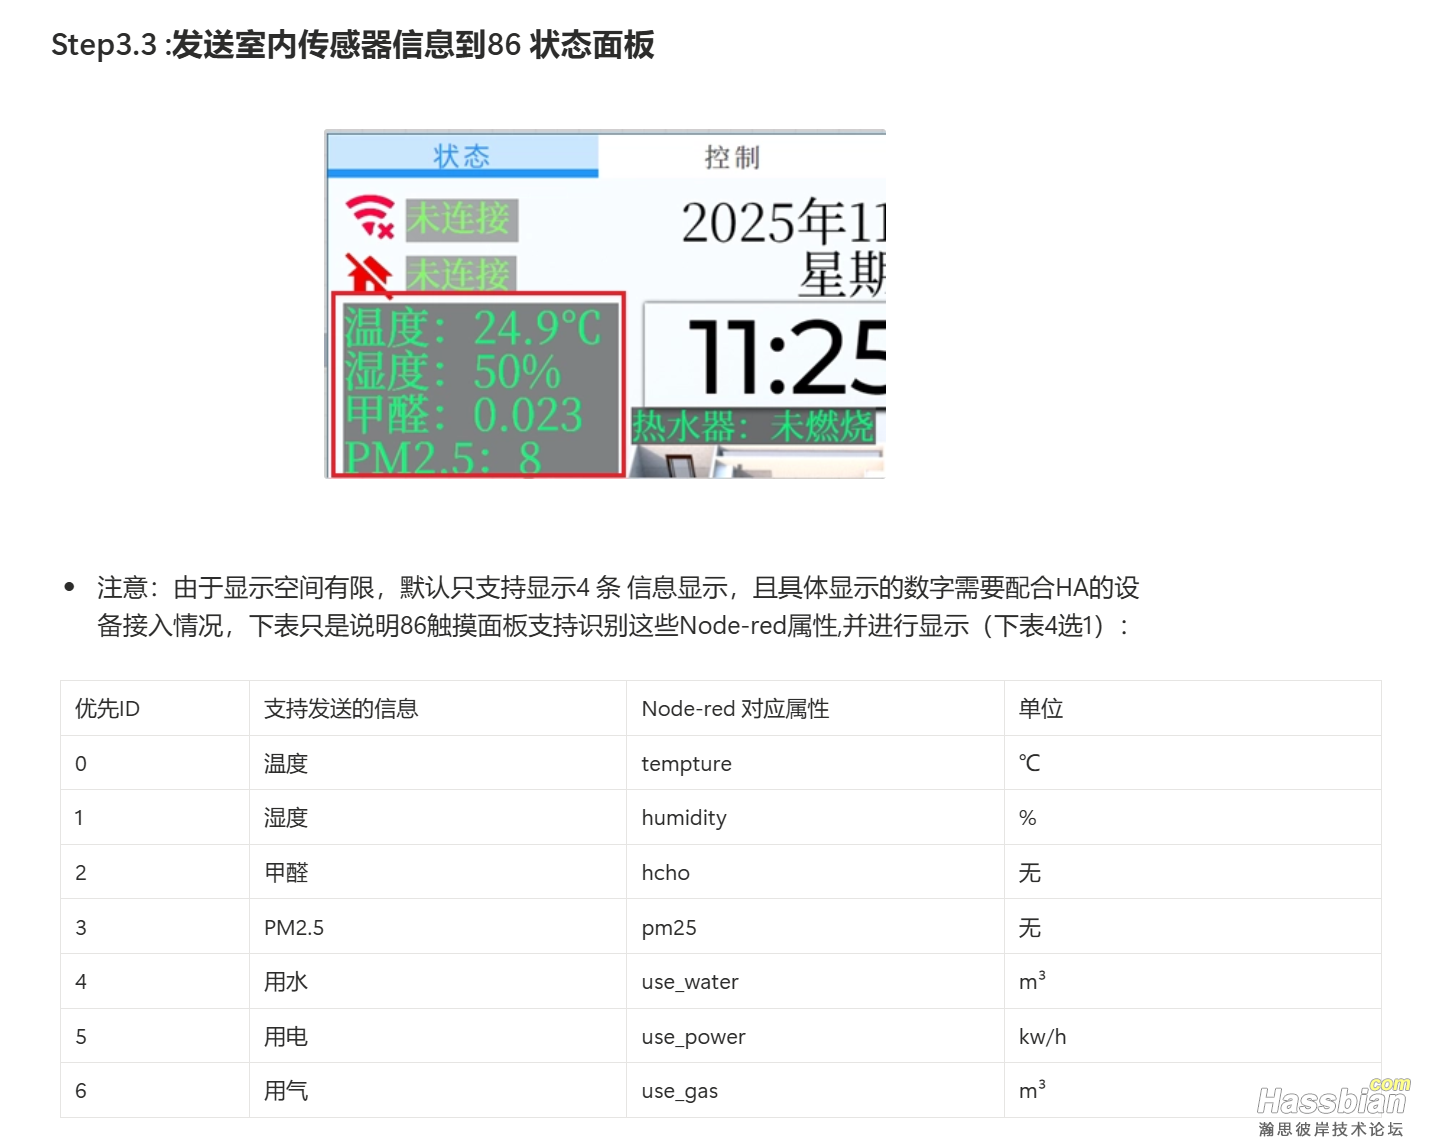The width and height of the screenshot is (1432, 1147).
Task: Click the red WiFi disconnected icon
Action: point(370,216)
